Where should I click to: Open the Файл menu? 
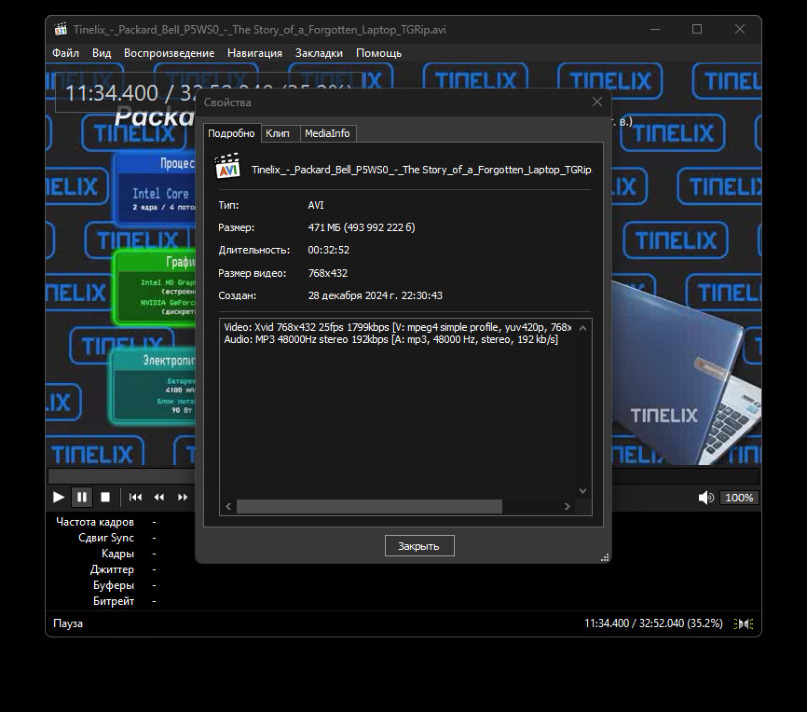pyautogui.click(x=66, y=53)
